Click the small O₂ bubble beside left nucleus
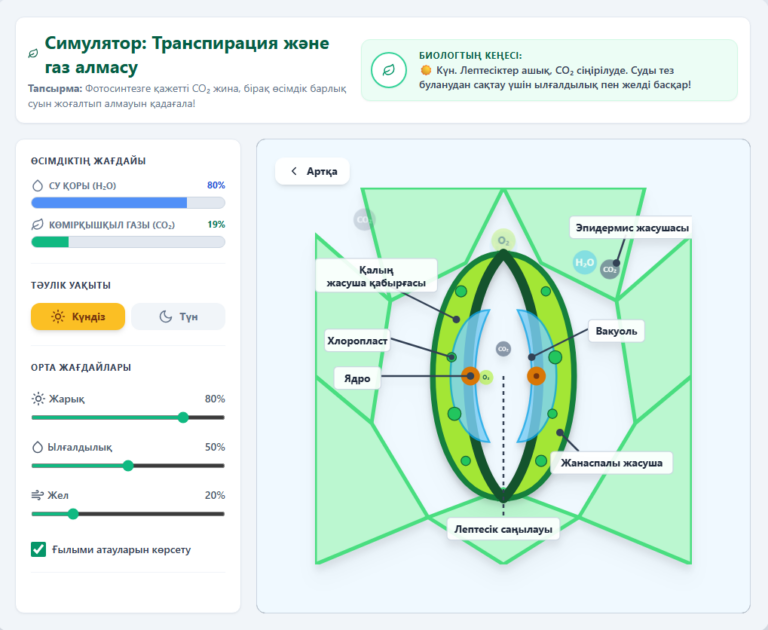 (x=486, y=377)
